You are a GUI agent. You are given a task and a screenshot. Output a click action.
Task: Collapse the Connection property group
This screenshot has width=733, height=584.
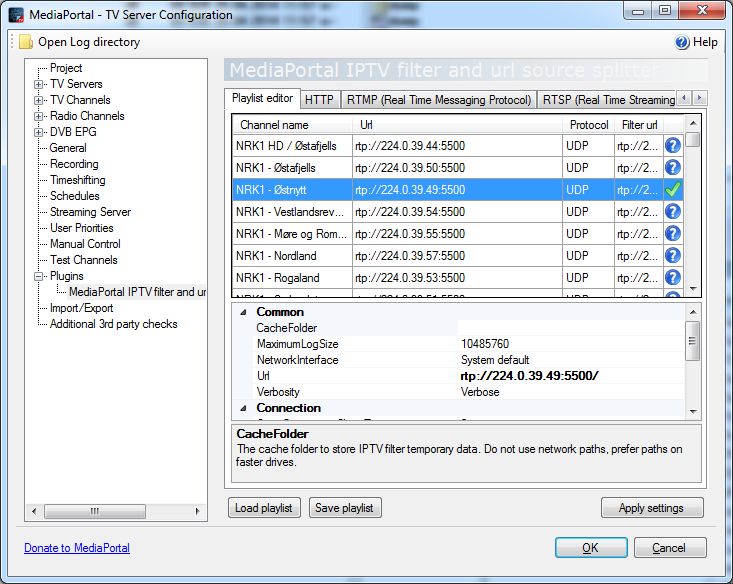243,408
